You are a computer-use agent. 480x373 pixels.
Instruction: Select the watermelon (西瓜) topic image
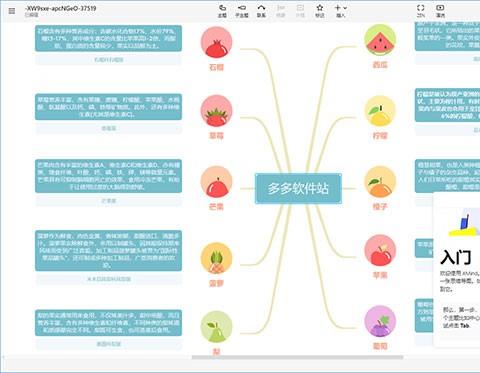380,40
